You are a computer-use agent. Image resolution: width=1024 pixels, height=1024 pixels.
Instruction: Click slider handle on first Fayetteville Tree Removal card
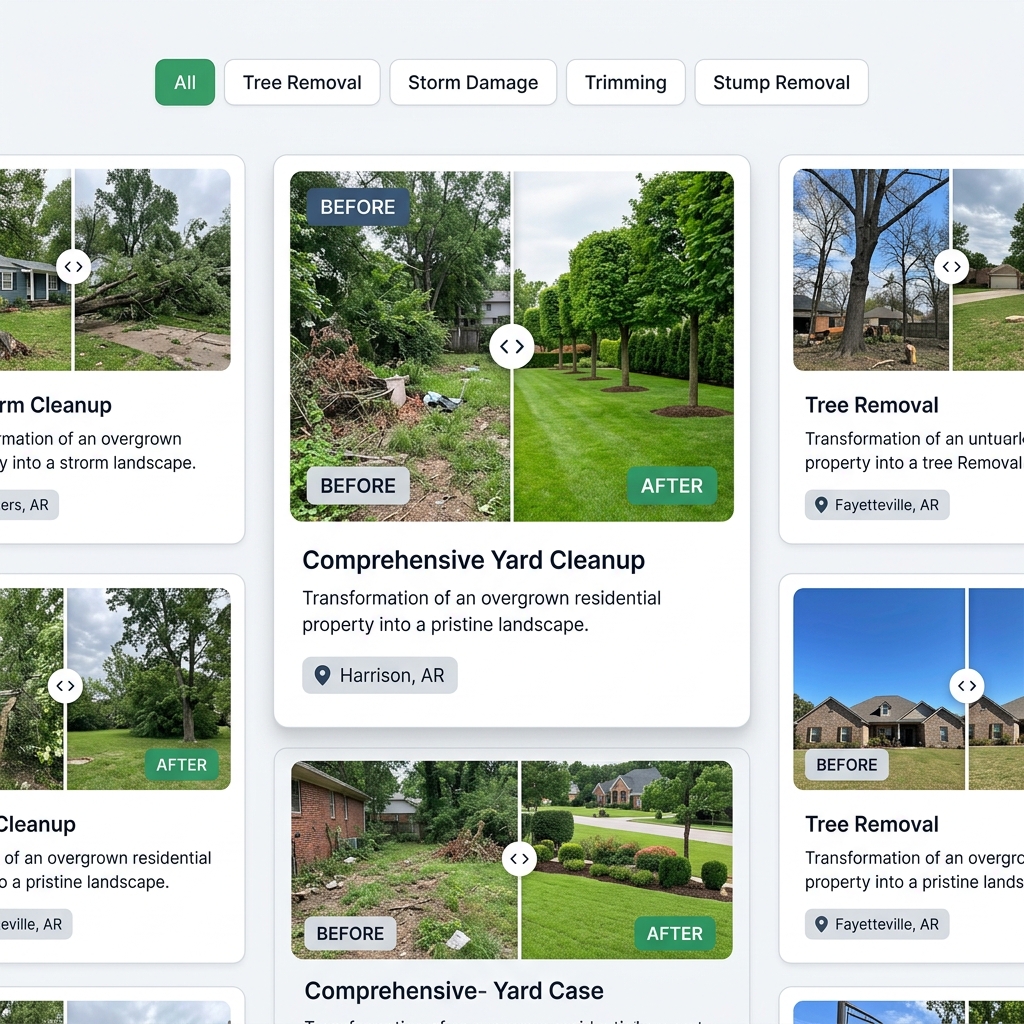tap(951, 266)
